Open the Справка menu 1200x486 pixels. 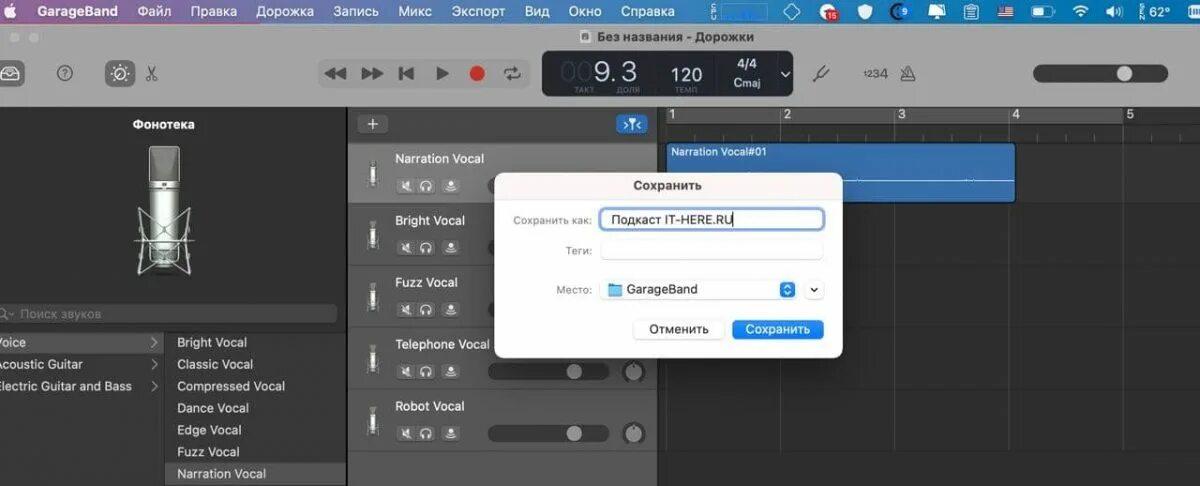[x=648, y=12]
